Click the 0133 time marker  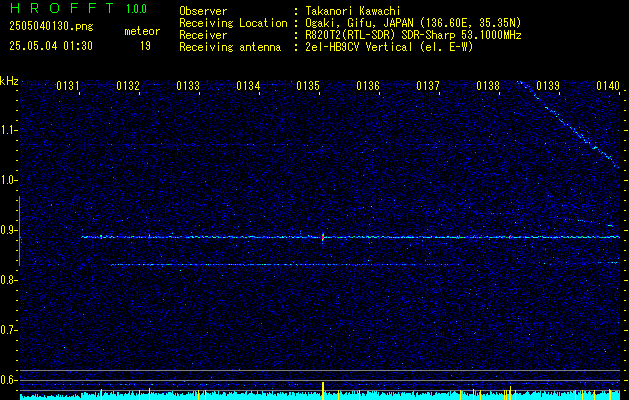click(x=188, y=86)
